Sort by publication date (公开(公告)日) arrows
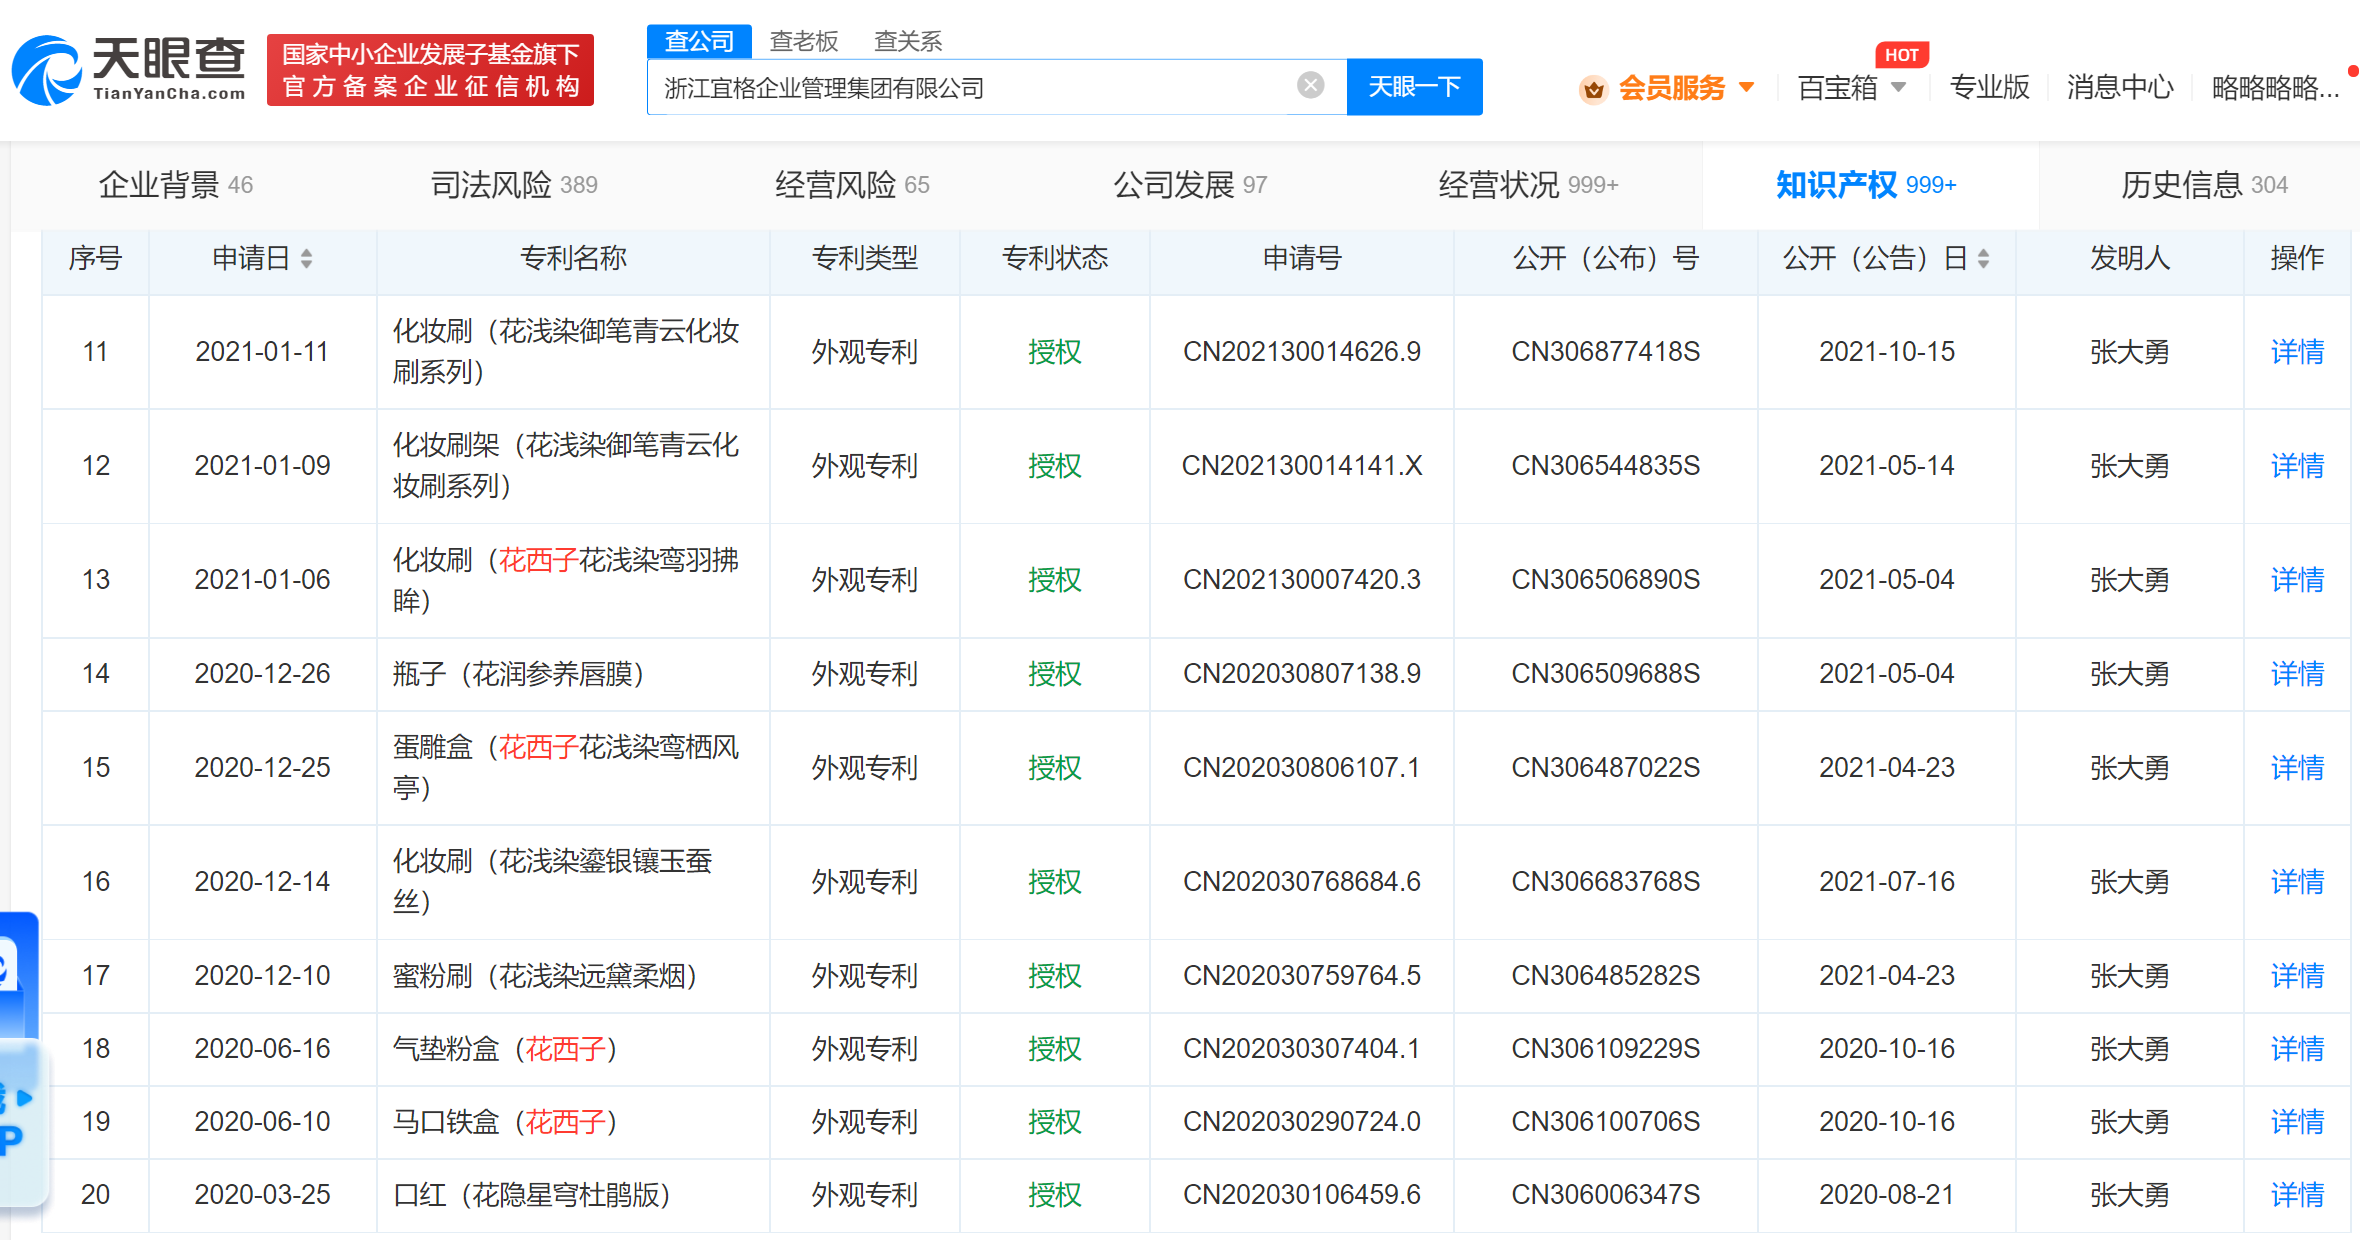 1983,259
